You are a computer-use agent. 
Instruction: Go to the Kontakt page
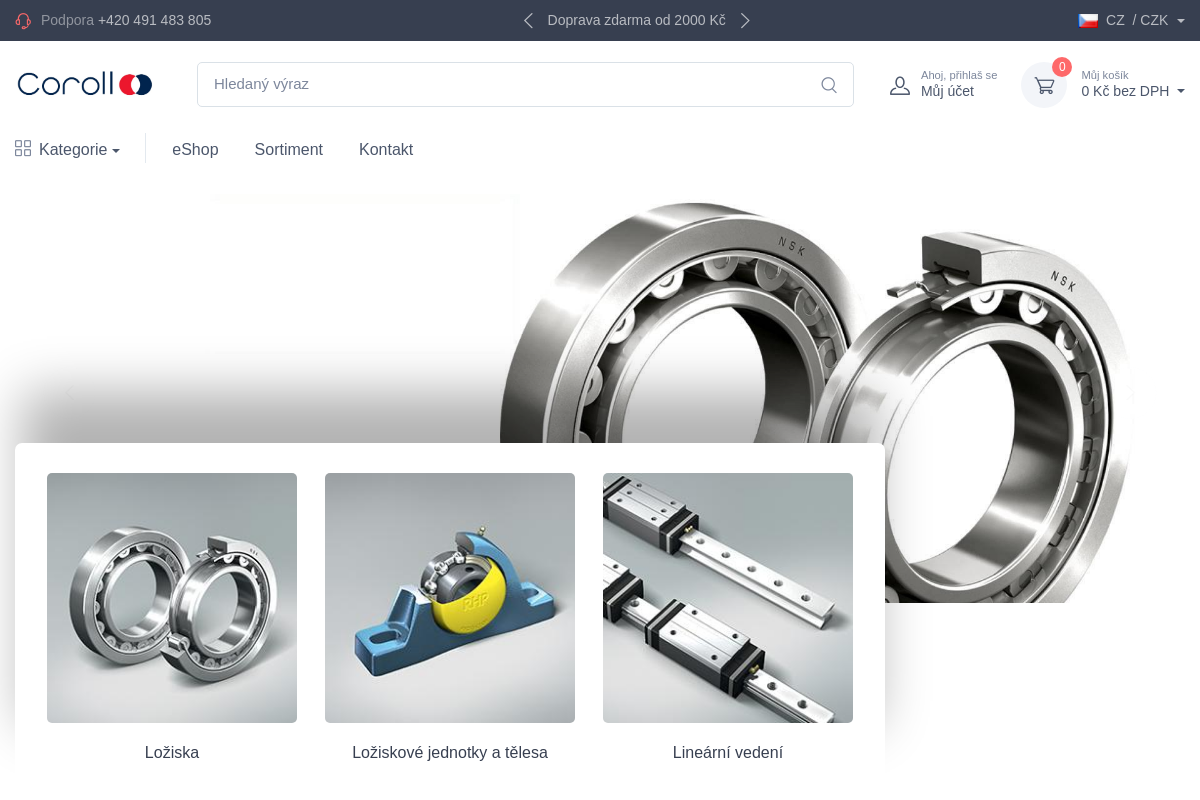pyautogui.click(x=386, y=149)
